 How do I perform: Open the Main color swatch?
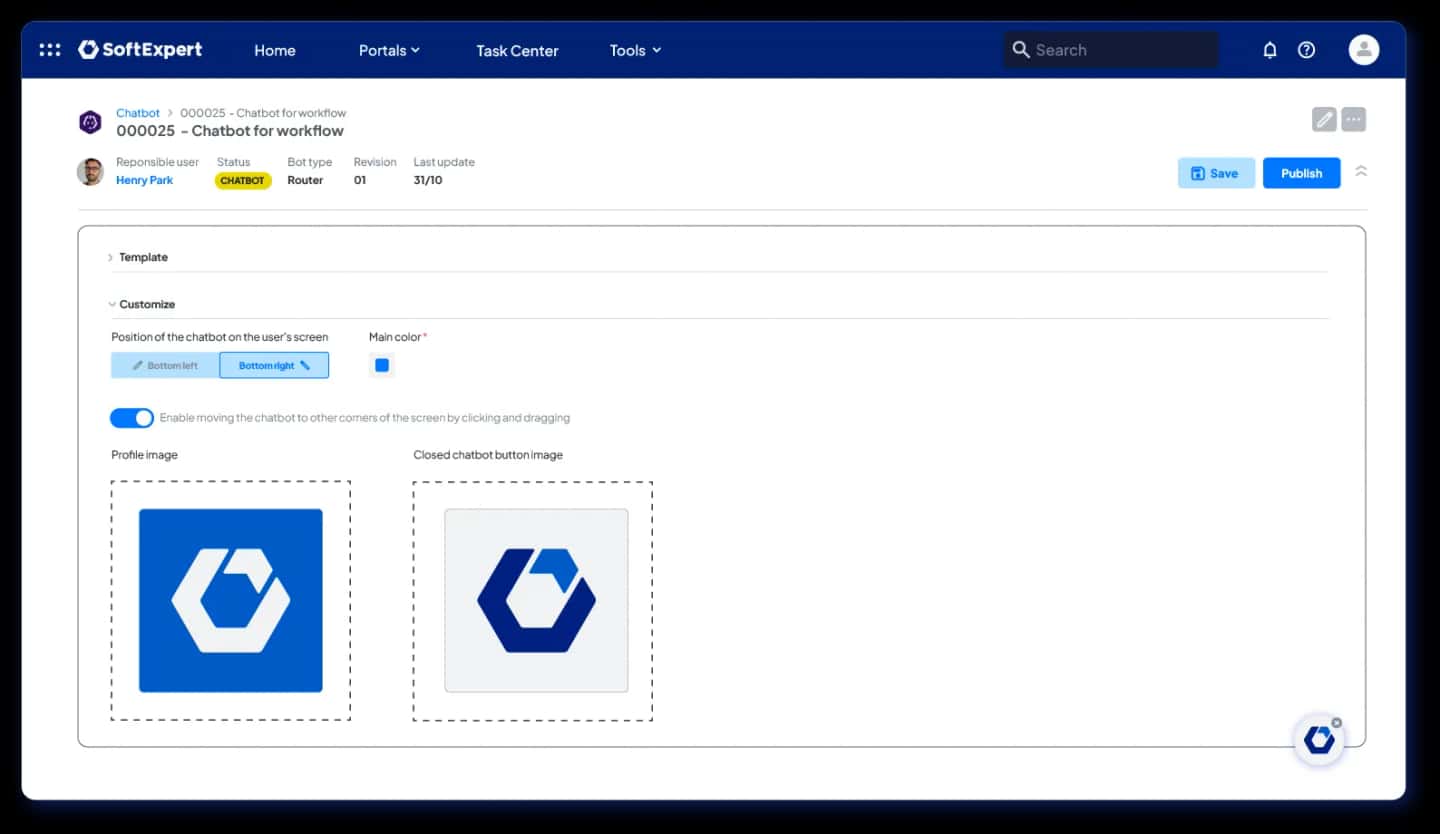point(382,365)
